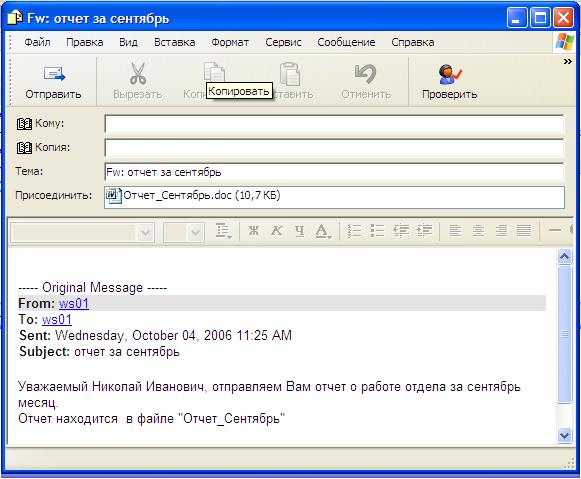
Task: Open the paragraph style formatting icon
Action: click(x=223, y=231)
